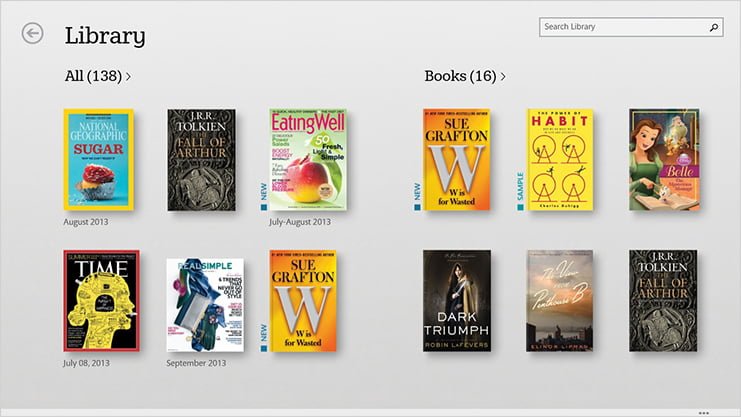Expand the All (138) section

(97, 76)
